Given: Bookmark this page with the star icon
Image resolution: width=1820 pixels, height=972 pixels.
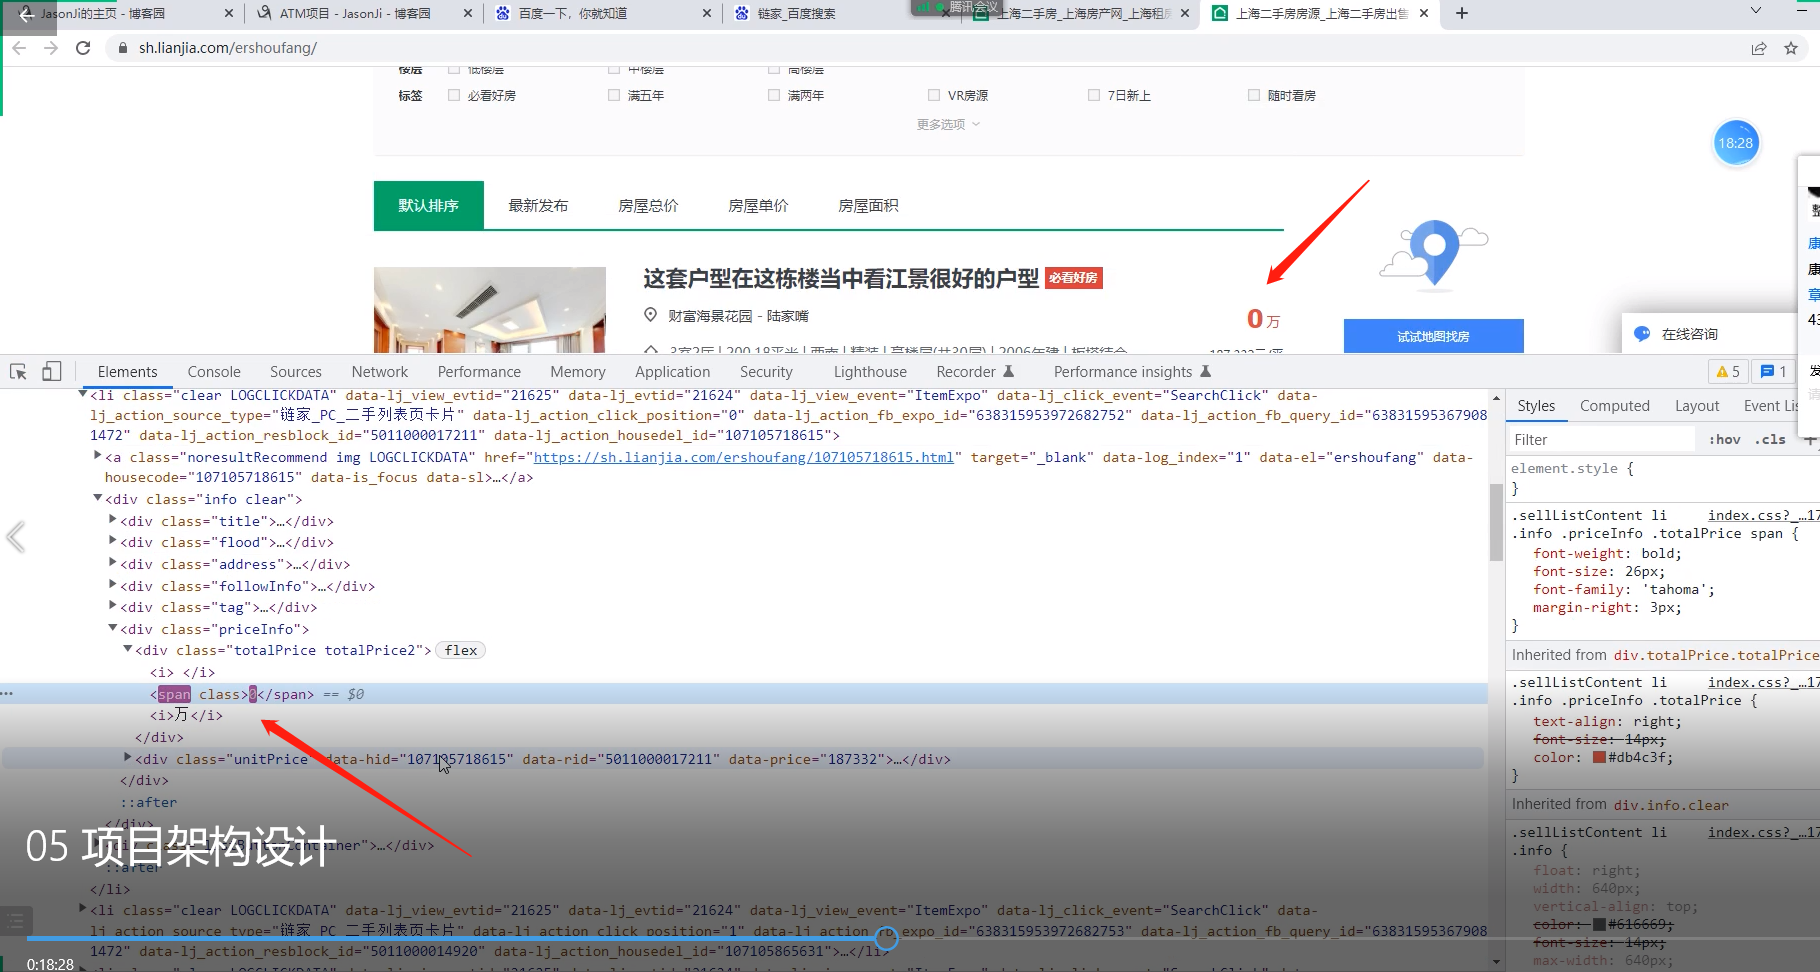Looking at the screenshot, I should (1791, 48).
